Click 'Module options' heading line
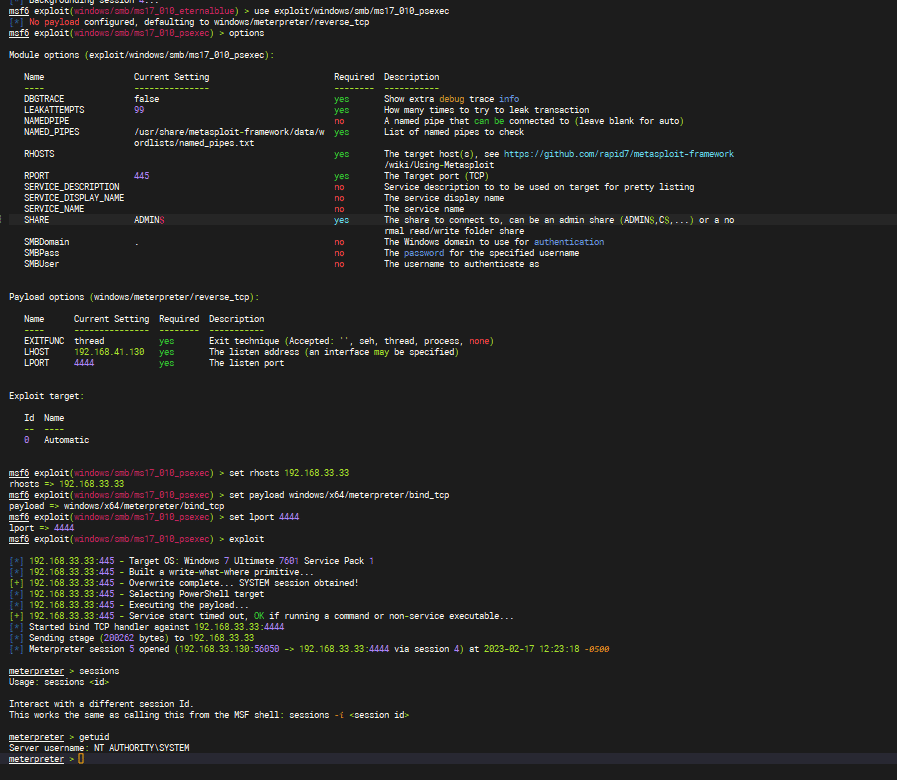The image size is (897, 780). pyautogui.click(x=141, y=55)
